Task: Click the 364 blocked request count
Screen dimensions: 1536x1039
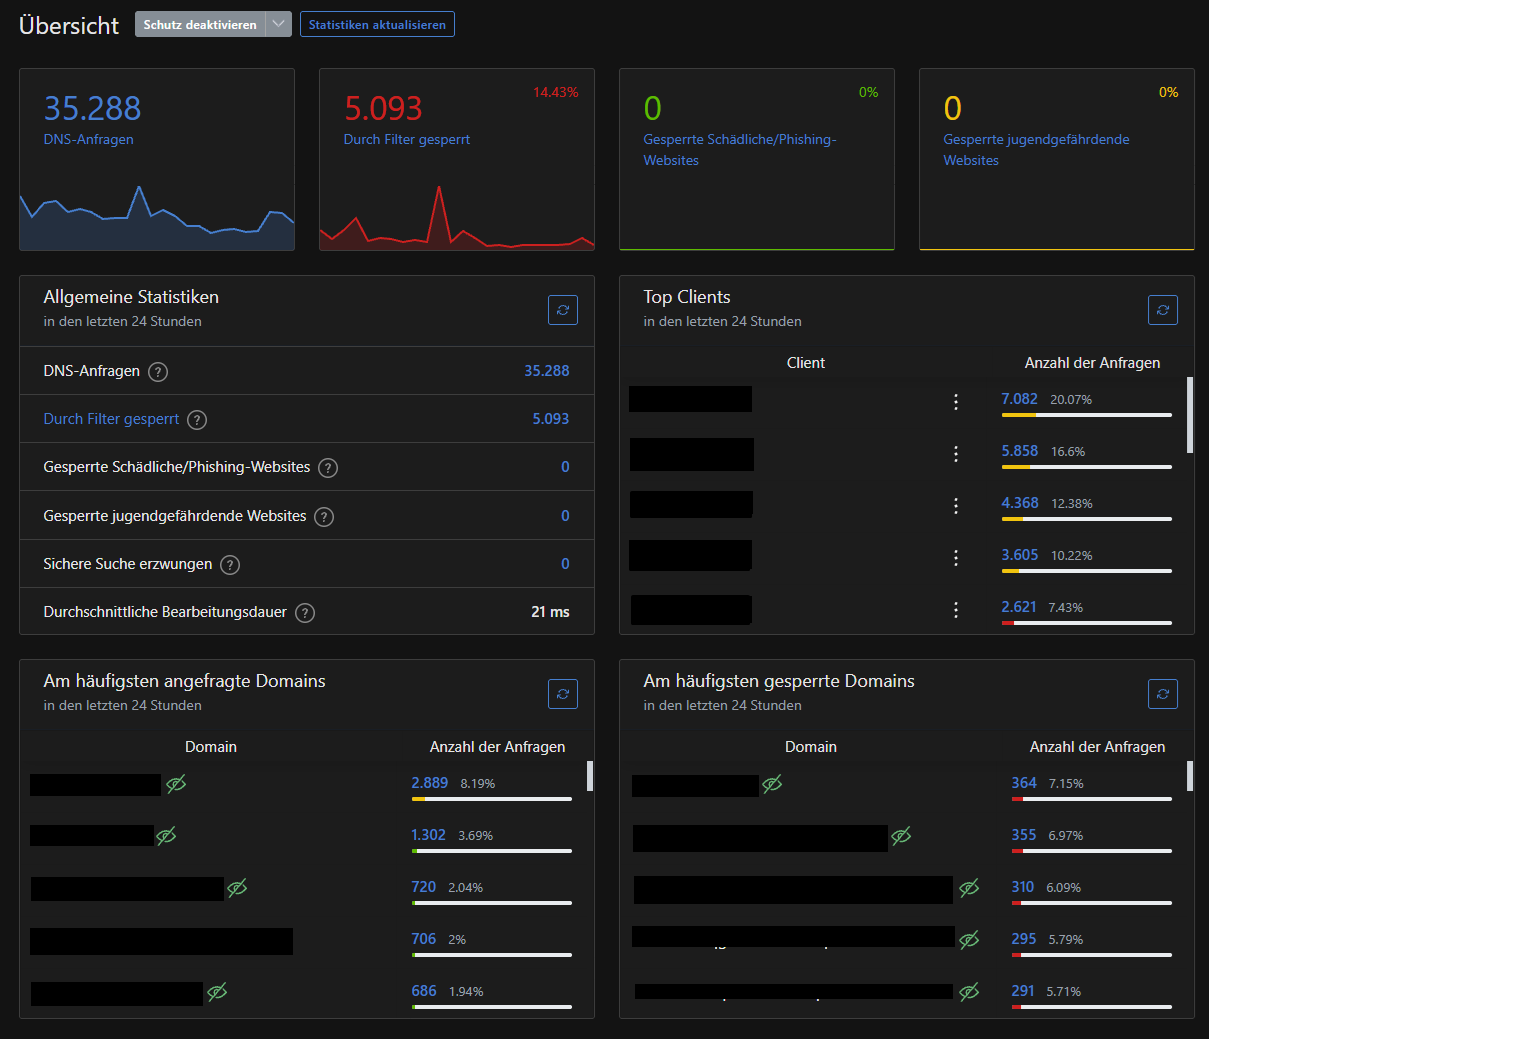Action: click(x=1024, y=783)
